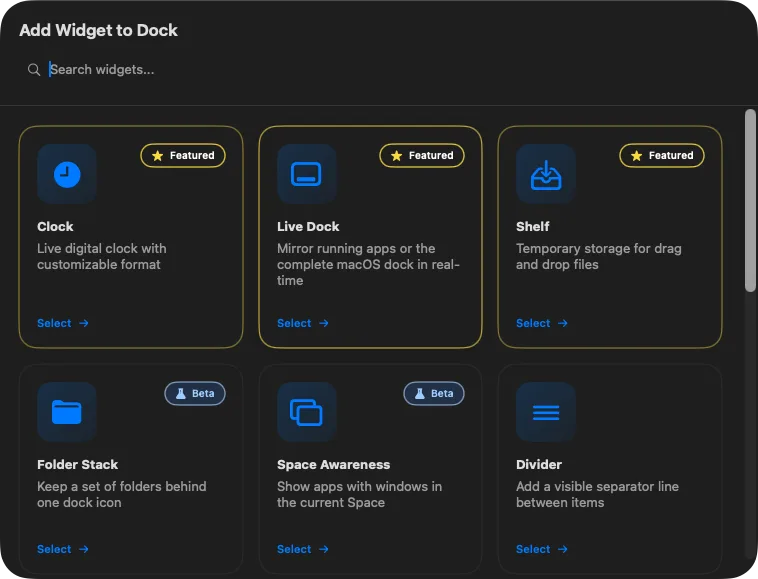The width and height of the screenshot is (758, 579).
Task: Click the Space Awareness widget title
Action: point(334,464)
